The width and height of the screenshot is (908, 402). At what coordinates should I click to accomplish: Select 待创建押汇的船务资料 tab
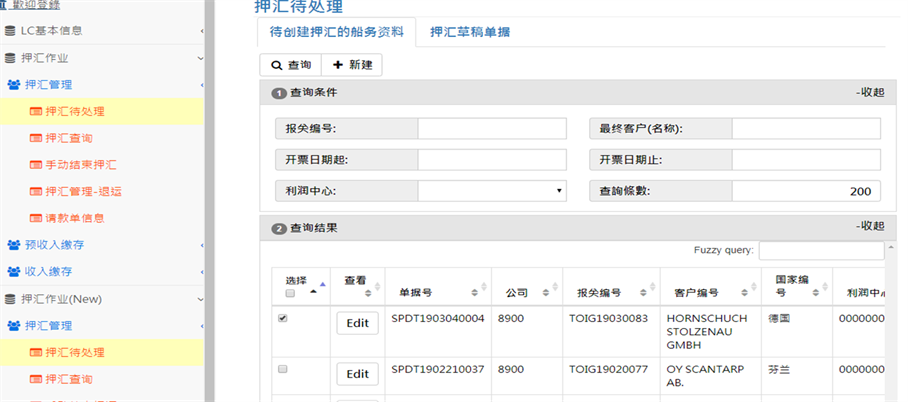[336, 32]
